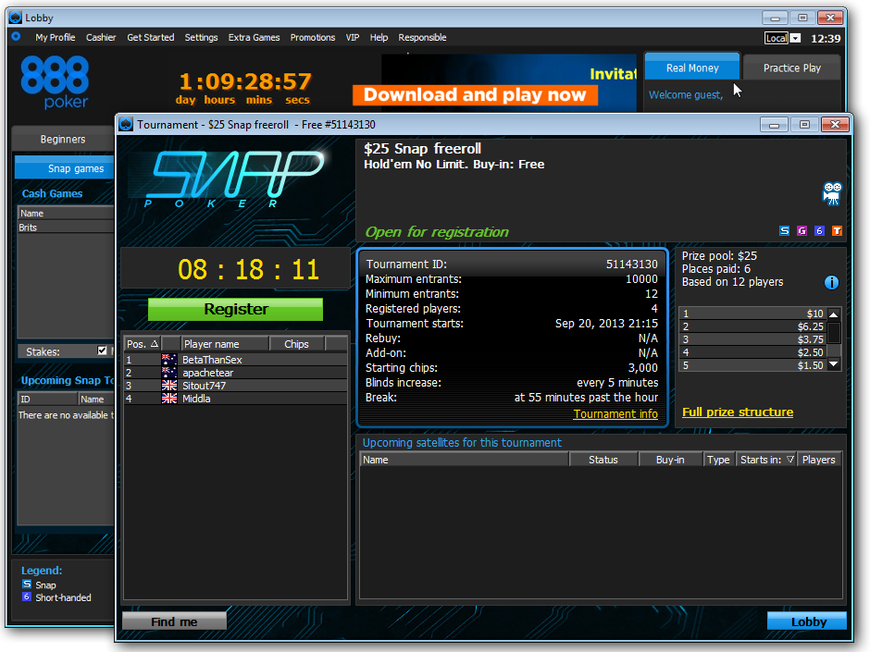The image size is (870, 652).
Task: Select player row apachetear
Action: point(235,372)
